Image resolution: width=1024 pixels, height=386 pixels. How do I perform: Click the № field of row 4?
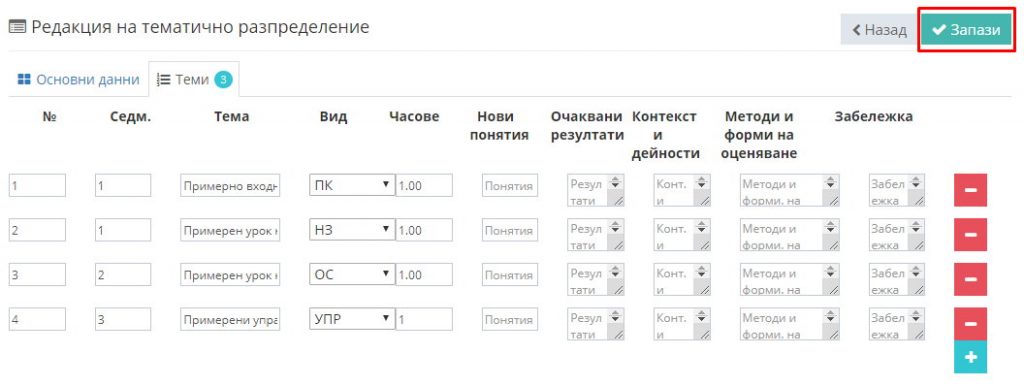point(37,319)
